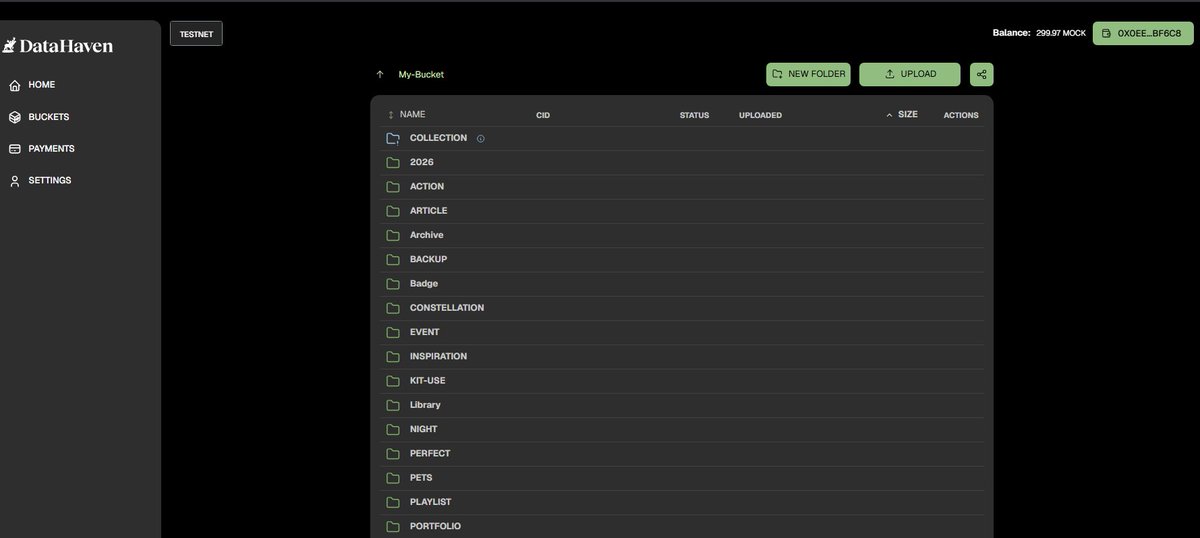Open the Badge folder name
Viewport: 1200px width, 538px height.
[x=424, y=284]
